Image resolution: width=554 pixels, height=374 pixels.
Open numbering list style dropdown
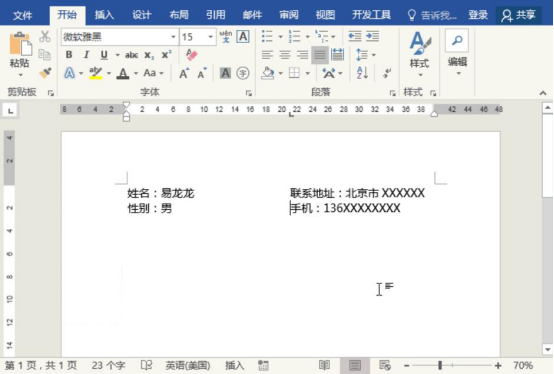coord(307,36)
